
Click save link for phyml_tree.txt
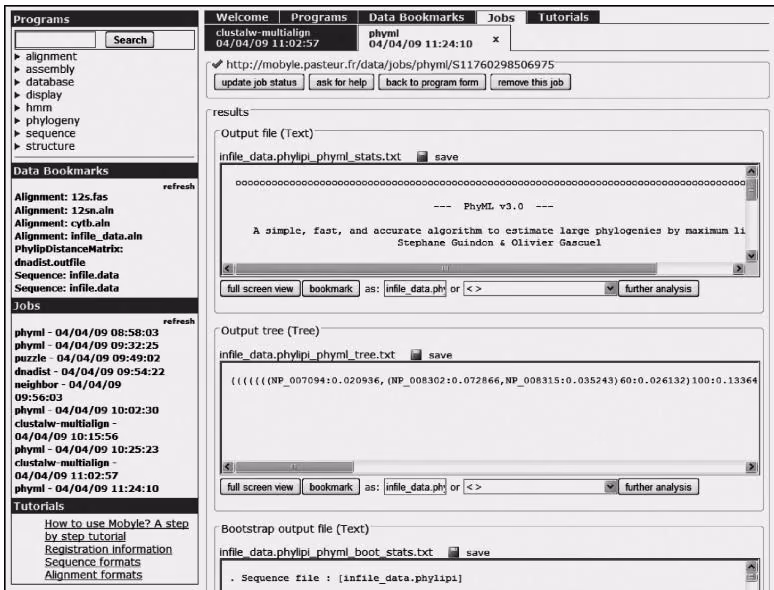440,355
